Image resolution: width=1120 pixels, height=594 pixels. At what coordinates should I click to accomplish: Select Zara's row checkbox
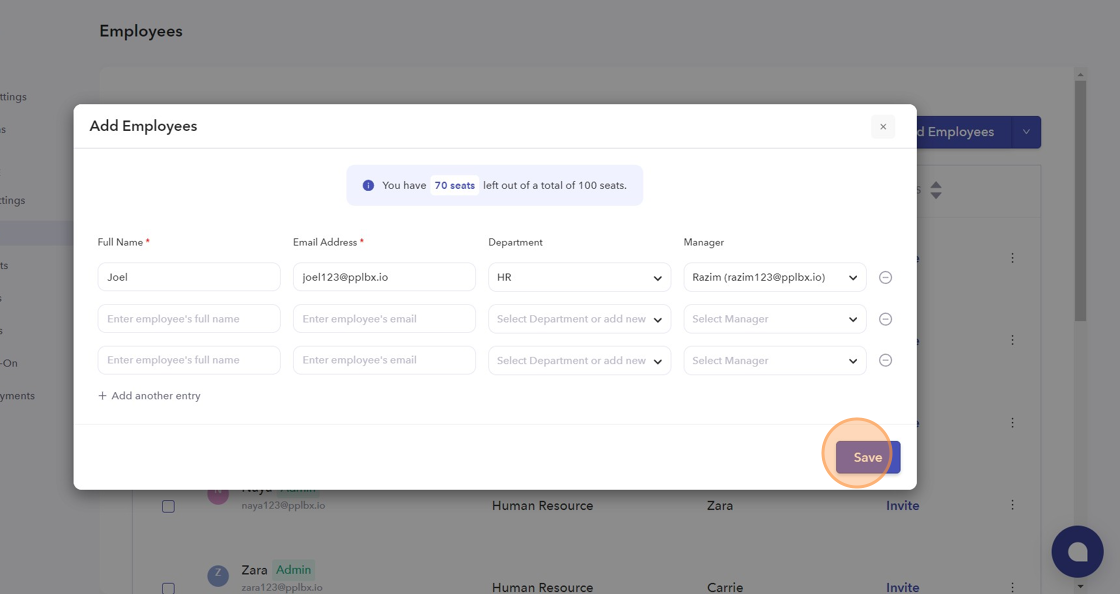tap(168, 588)
